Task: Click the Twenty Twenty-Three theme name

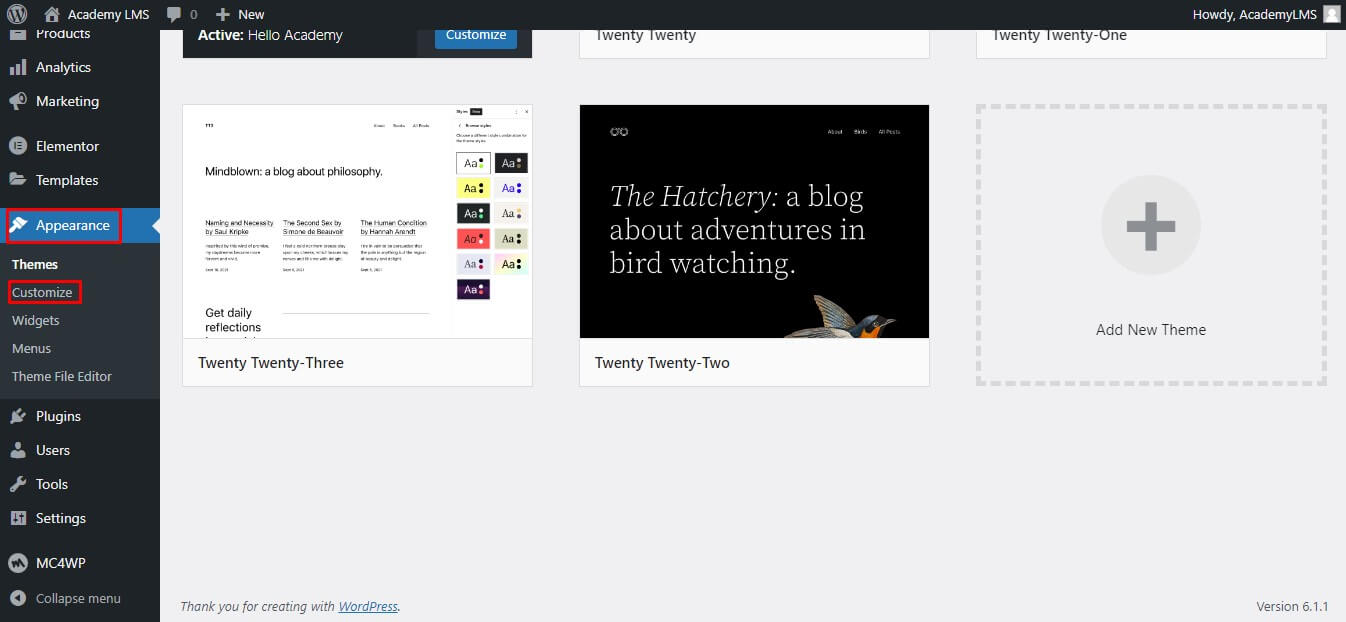Action: (271, 362)
